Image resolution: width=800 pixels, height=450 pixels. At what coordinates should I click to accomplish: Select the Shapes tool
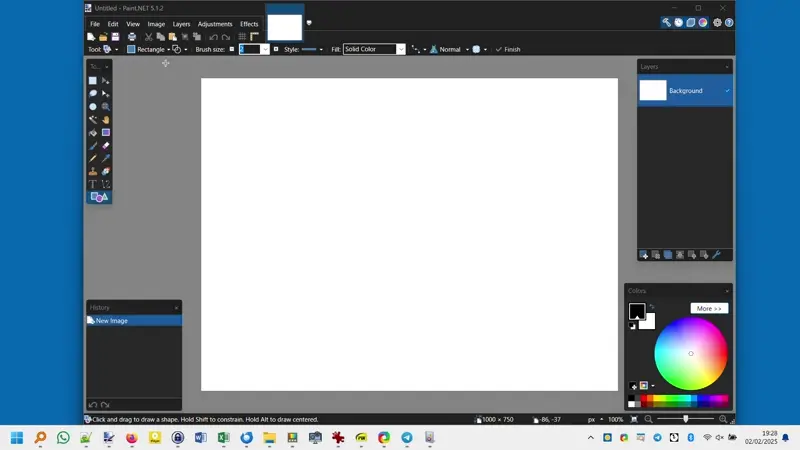tap(99, 197)
